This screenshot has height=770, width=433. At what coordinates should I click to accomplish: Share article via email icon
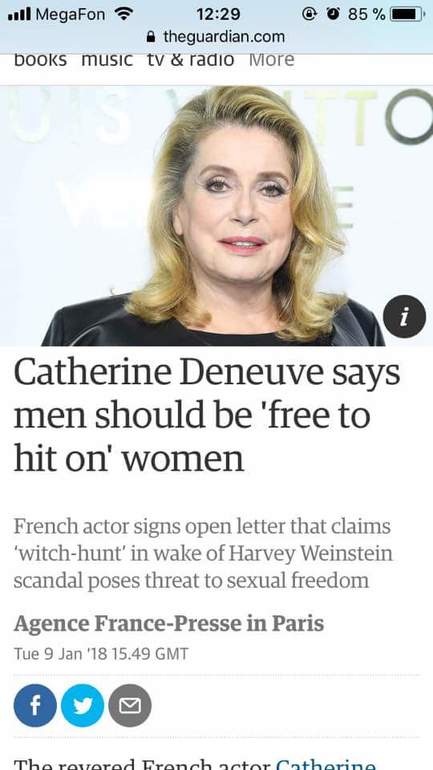point(130,706)
